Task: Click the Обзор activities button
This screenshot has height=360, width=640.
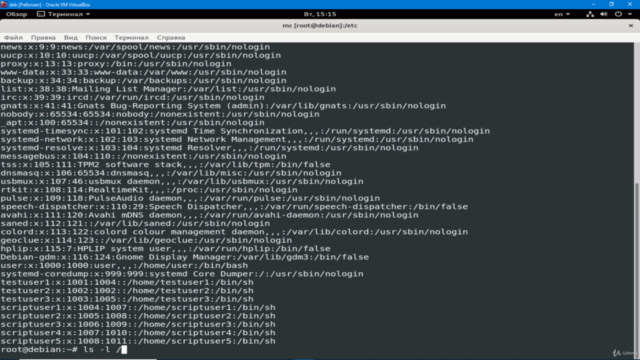Action: (16, 14)
